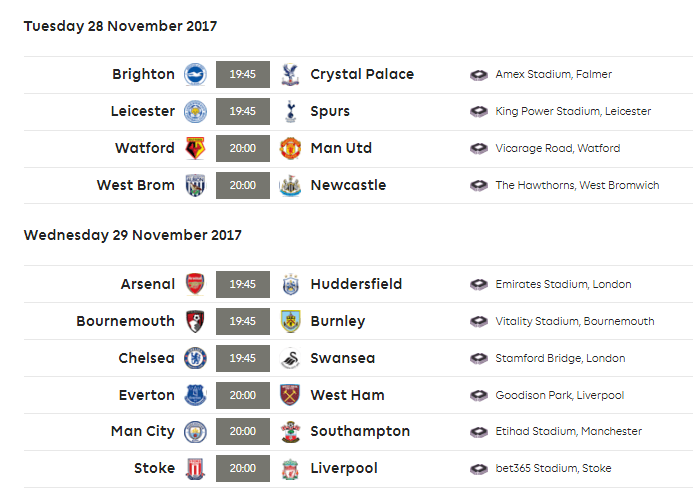This screenshot has width=693, height=498.
Task: Click the Crystal Palace club crest
Action: coord(290,74)
